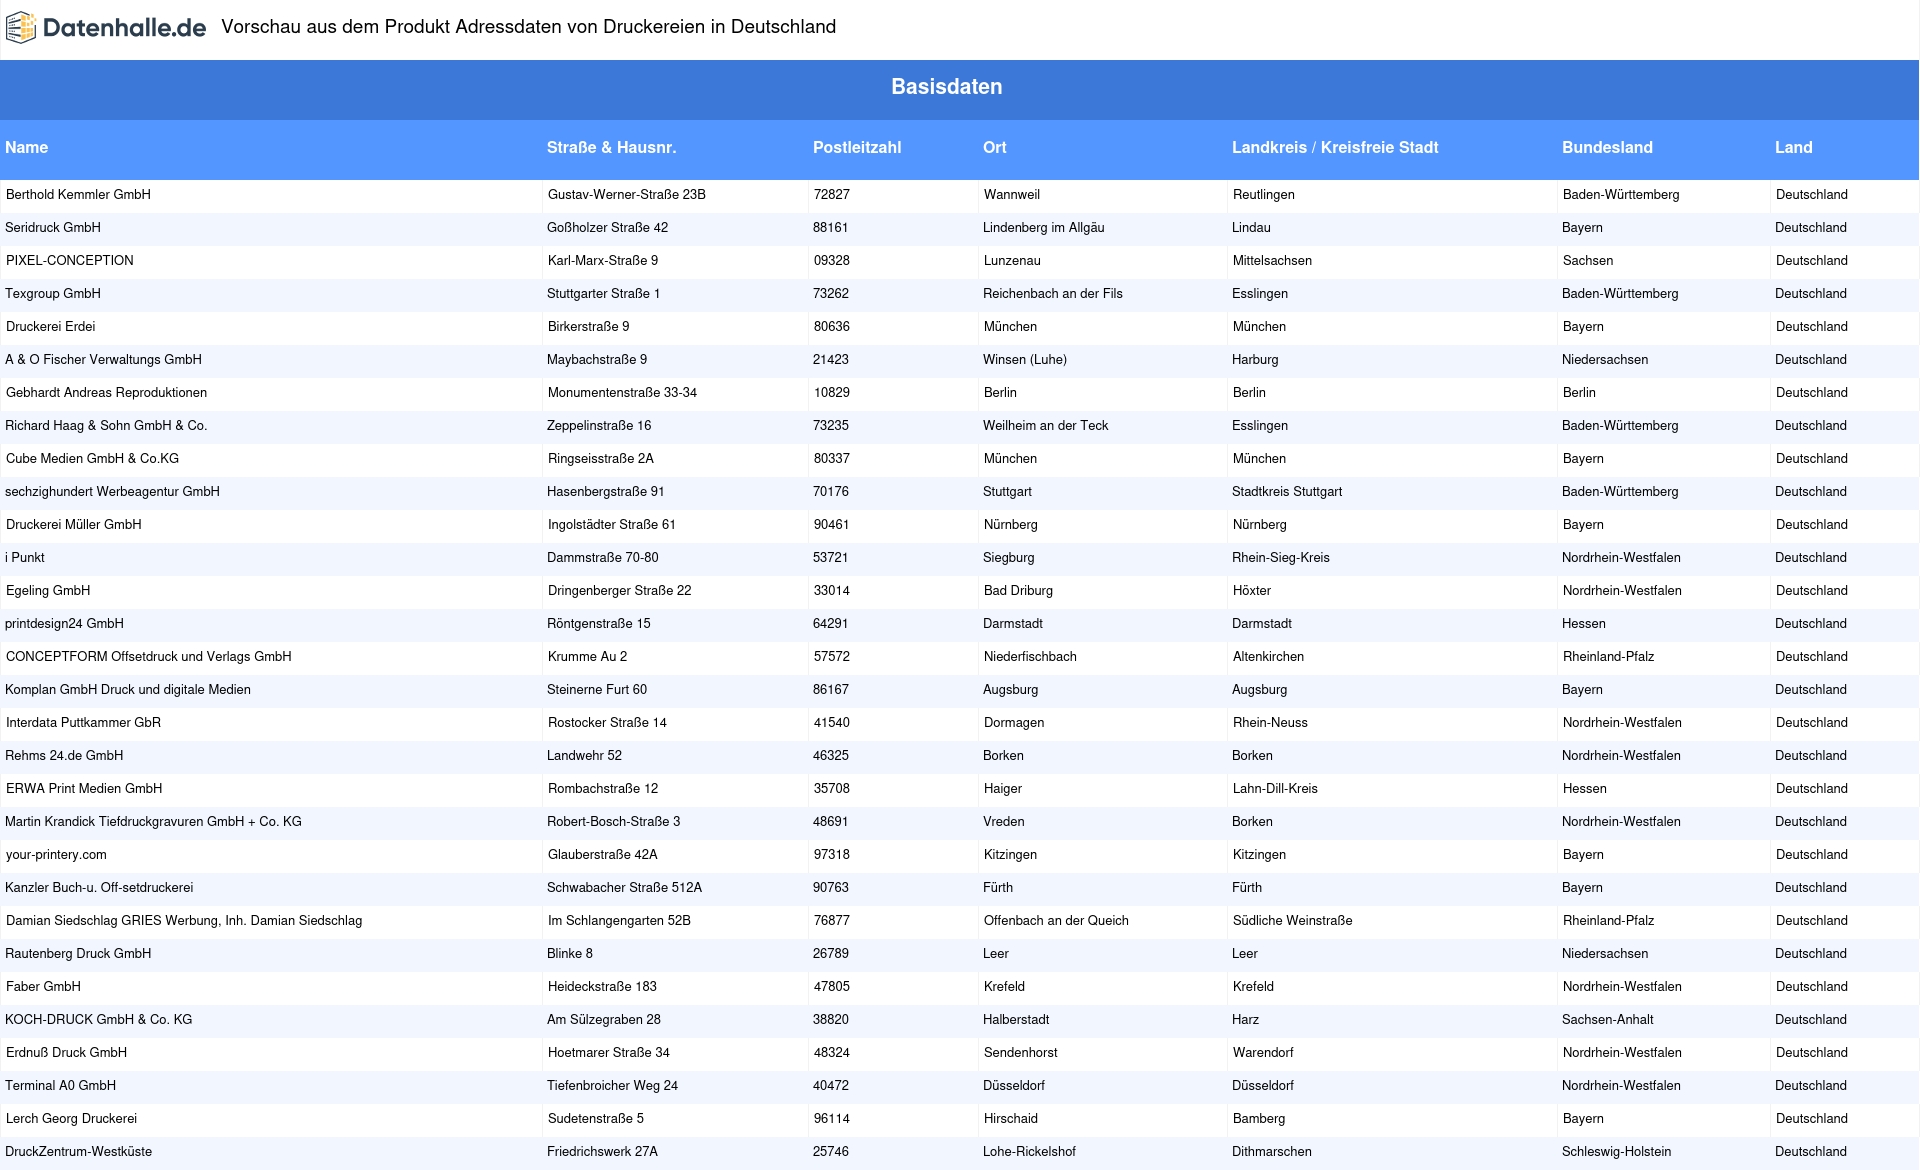
Task: Click the Basisdaten section header
Action: click(946, 87)
